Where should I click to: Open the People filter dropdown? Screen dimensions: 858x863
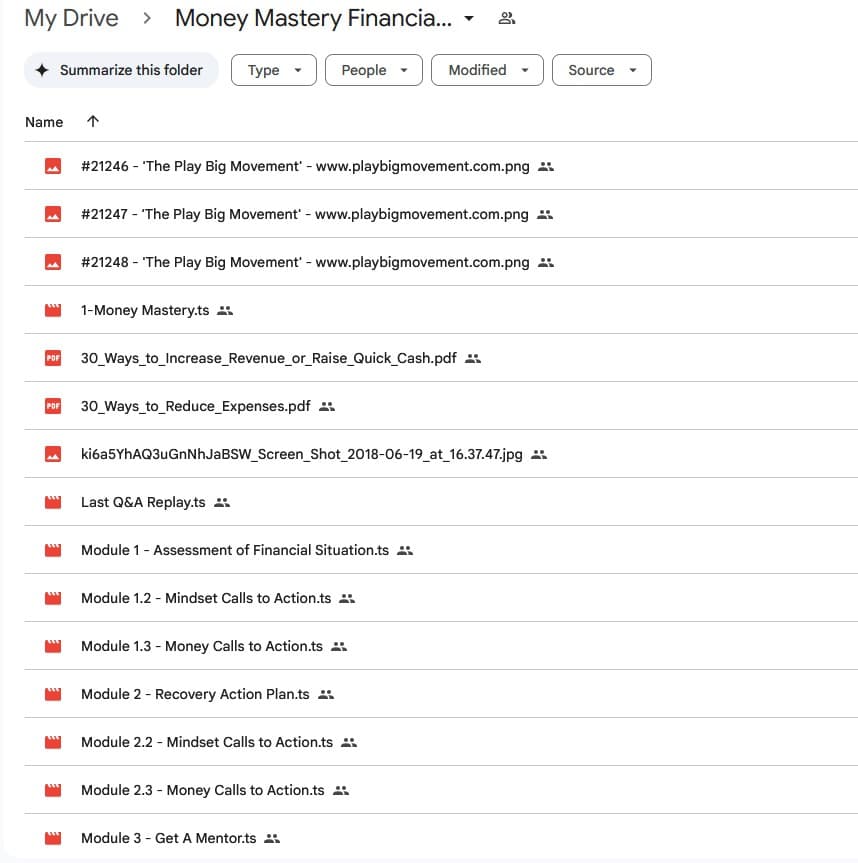tap(374, 70)
